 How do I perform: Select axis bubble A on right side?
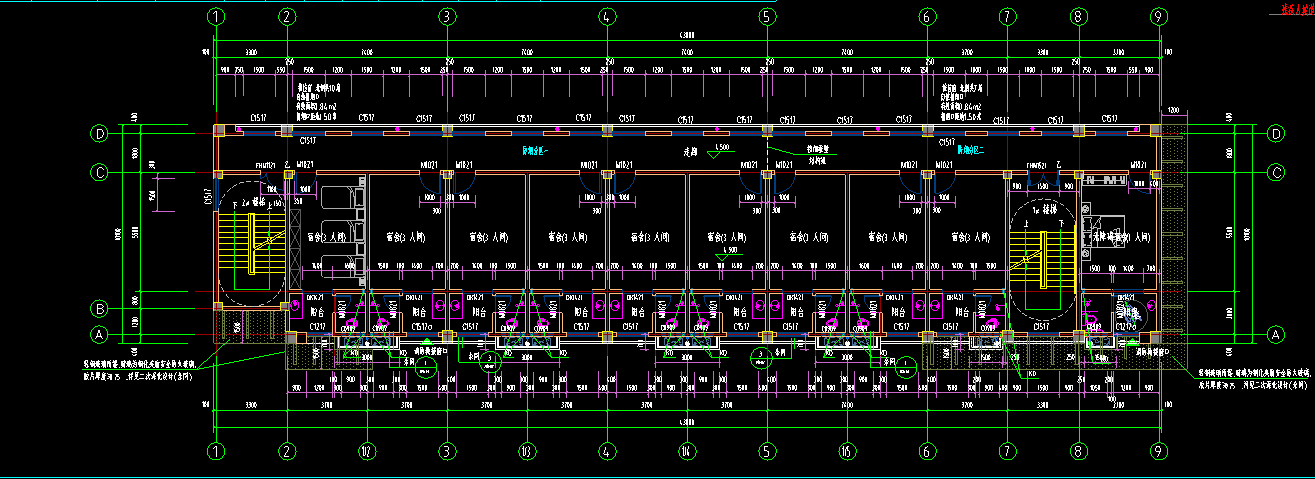(x=1275, y=334)
